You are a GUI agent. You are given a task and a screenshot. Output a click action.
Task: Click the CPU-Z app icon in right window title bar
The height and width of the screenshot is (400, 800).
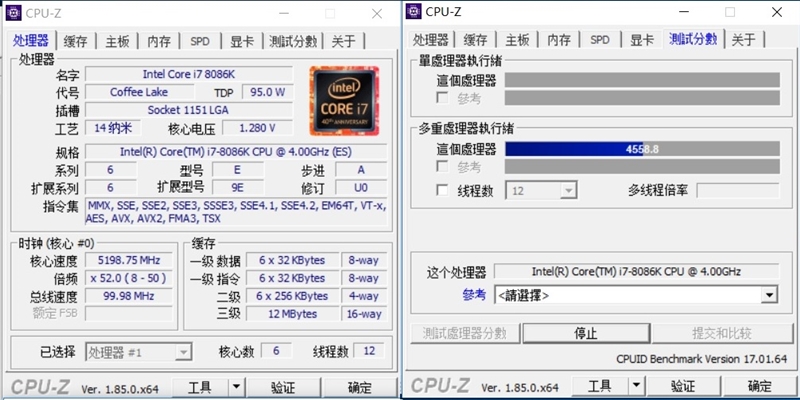(x=413, y=11)
